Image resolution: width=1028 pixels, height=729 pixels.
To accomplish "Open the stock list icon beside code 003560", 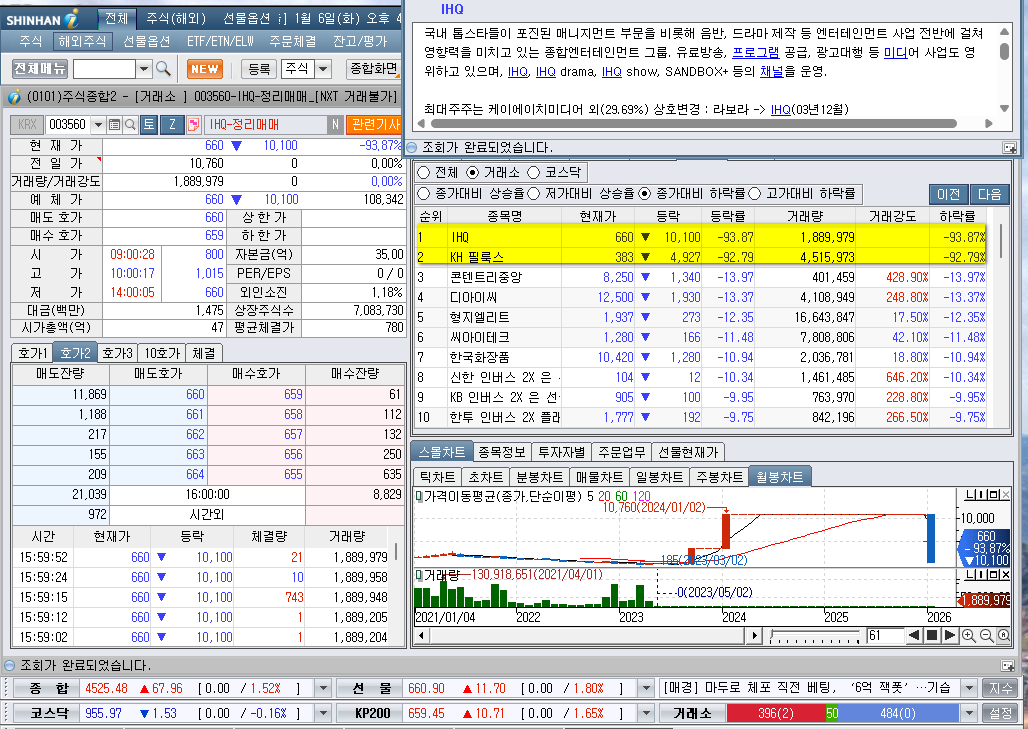I will (114, 125).
